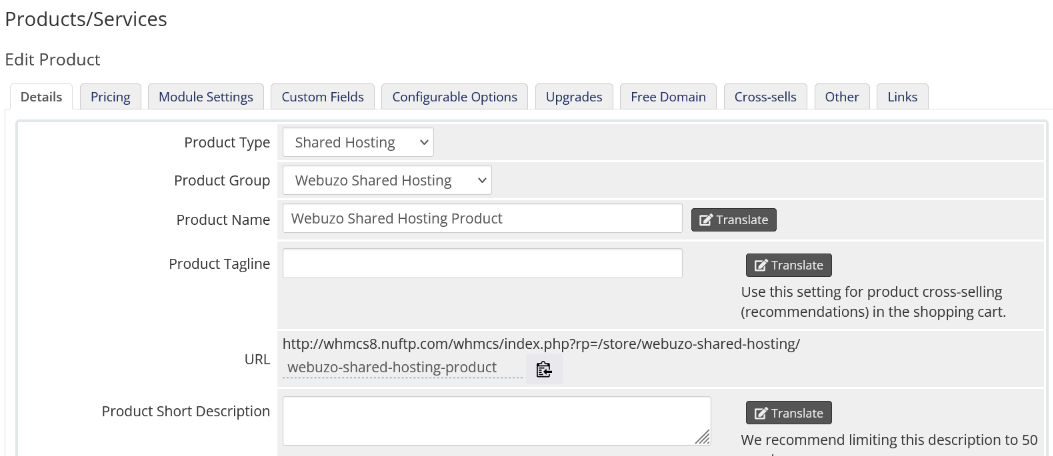
Task: Return to the Details tab
Action: [41, 97]
